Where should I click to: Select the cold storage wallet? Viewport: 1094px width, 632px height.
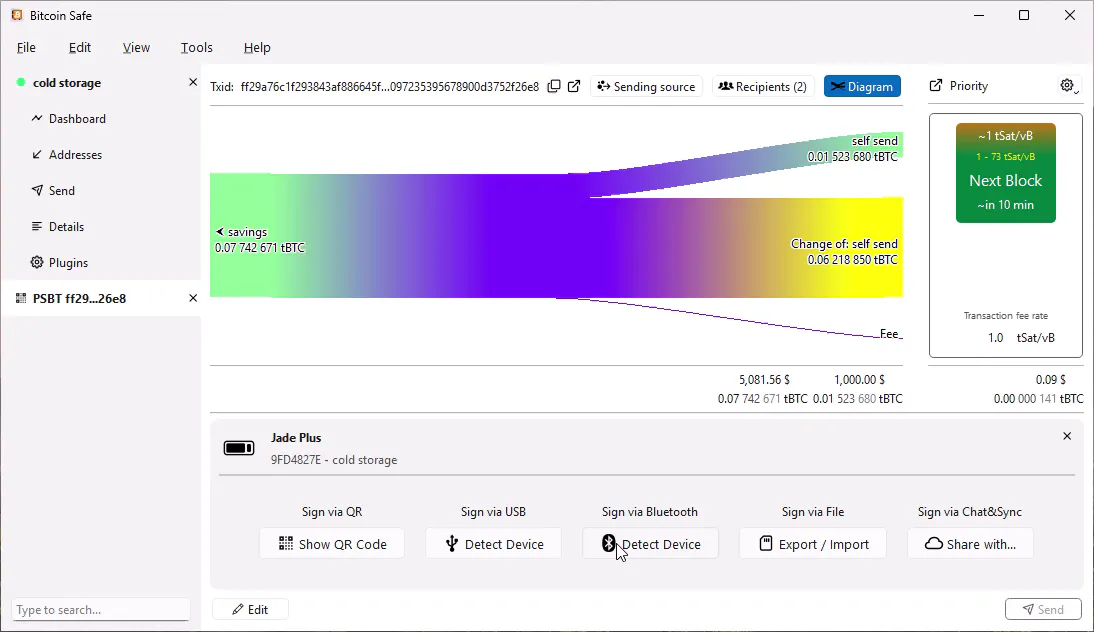pyautogui.click(x=67, y=82)
